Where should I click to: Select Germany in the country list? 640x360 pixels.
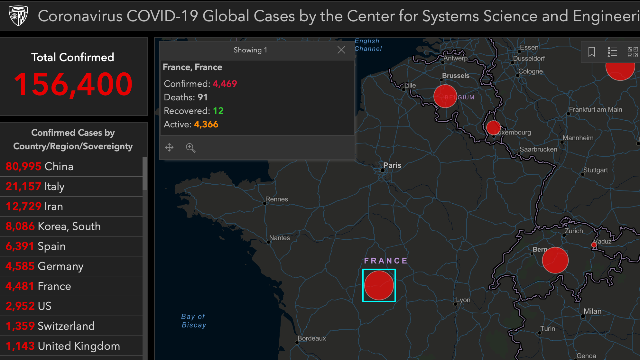(71, 267)
